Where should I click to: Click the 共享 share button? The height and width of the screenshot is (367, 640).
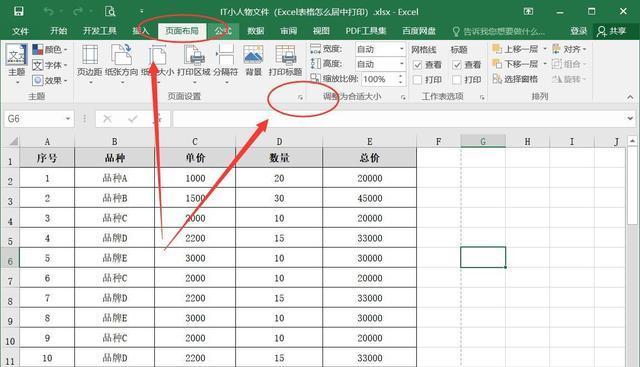coord(612,31)
